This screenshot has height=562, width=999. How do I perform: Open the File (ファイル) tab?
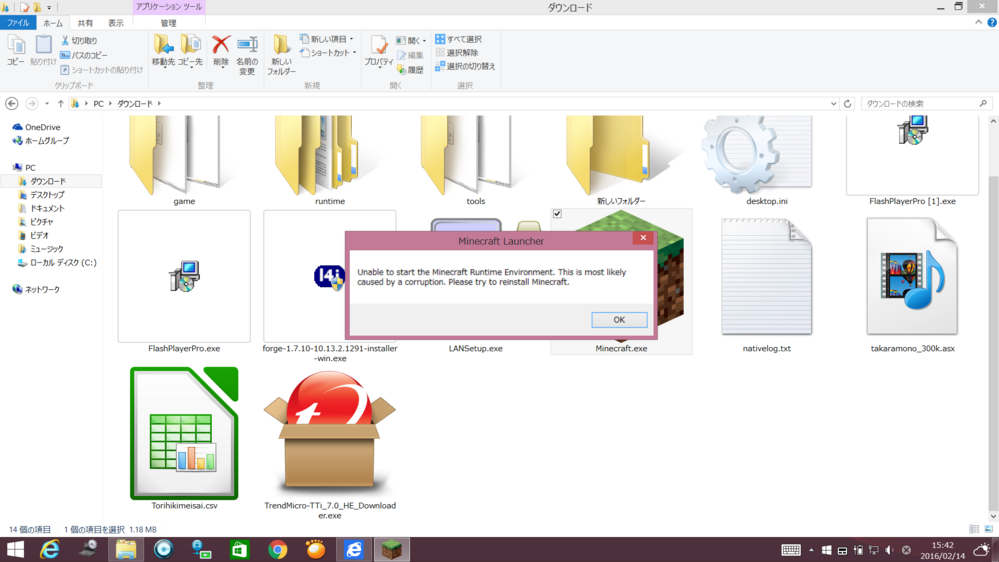click(x=18, y=22)
